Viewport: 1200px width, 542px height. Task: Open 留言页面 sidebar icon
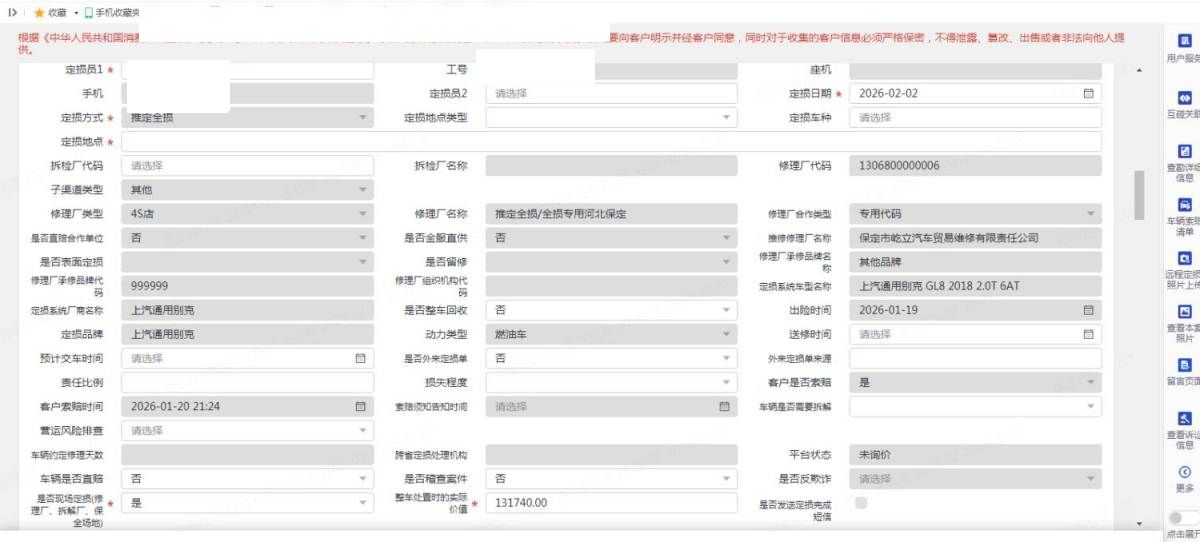click(1185, 365)
